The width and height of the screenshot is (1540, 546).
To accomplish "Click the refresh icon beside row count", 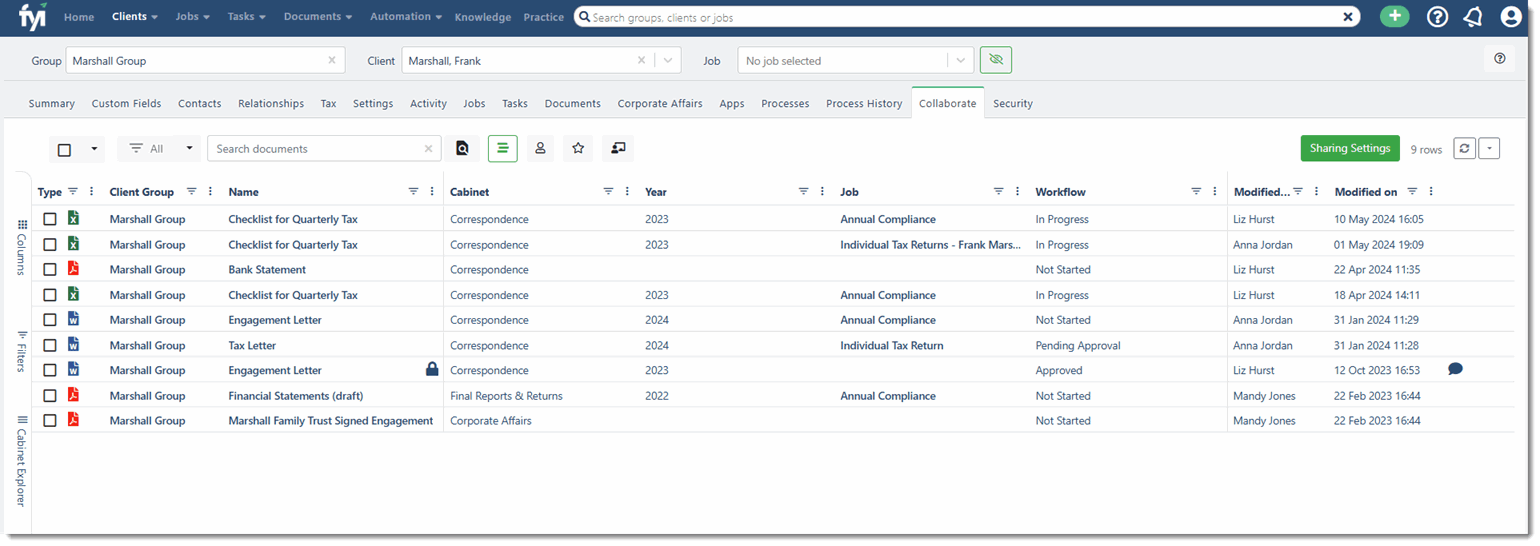I will pyautogui.click(x=1464, y=148).
